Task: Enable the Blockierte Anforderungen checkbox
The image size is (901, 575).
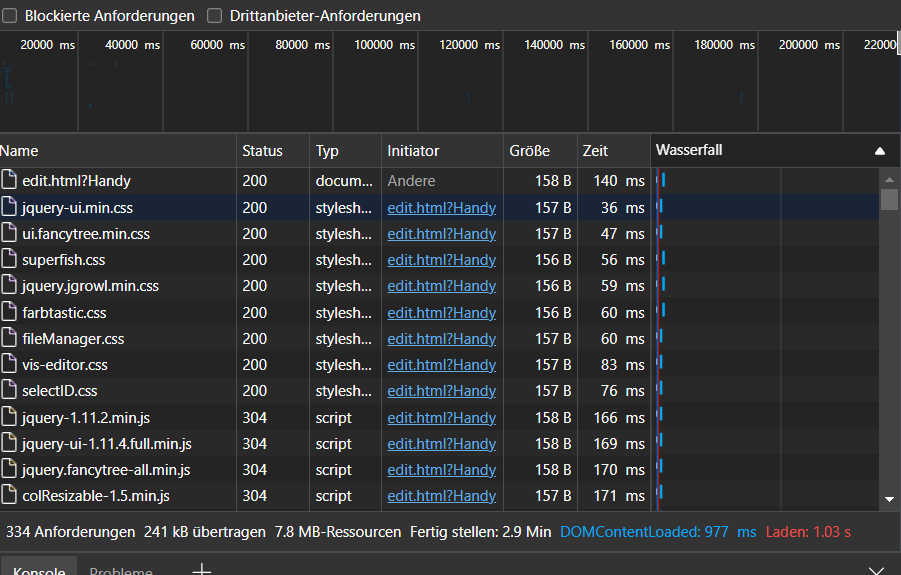Action: point(10,16)
